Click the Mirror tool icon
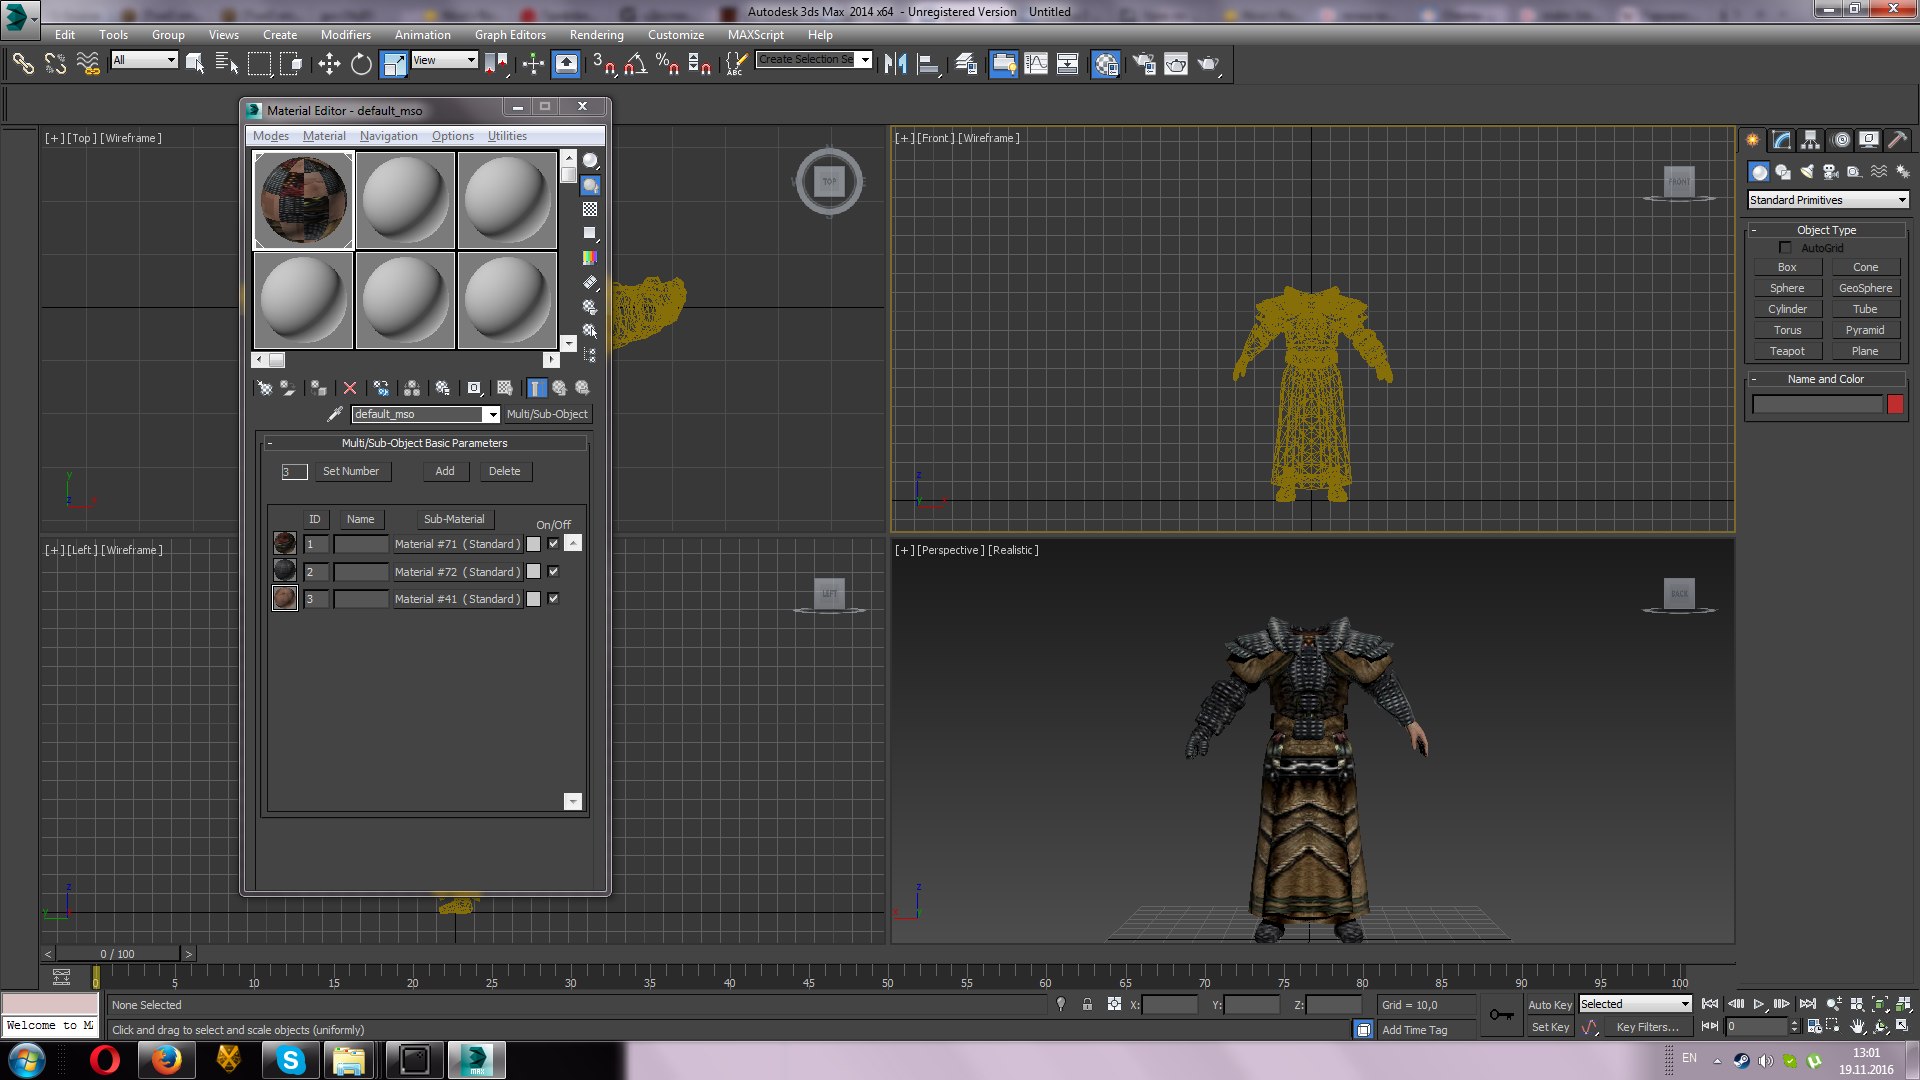 [x=895, y=65]
